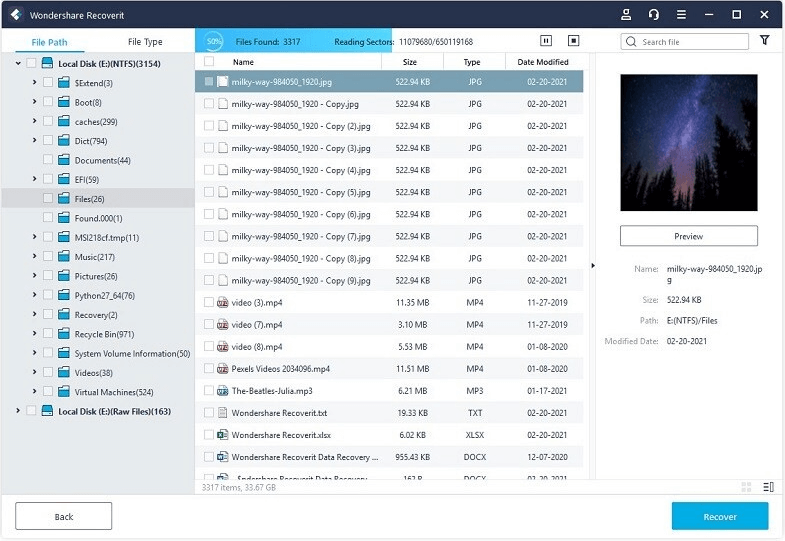785x541 pixels.
Task: Select the File Path tab
Action: click(x=50, y=42)
